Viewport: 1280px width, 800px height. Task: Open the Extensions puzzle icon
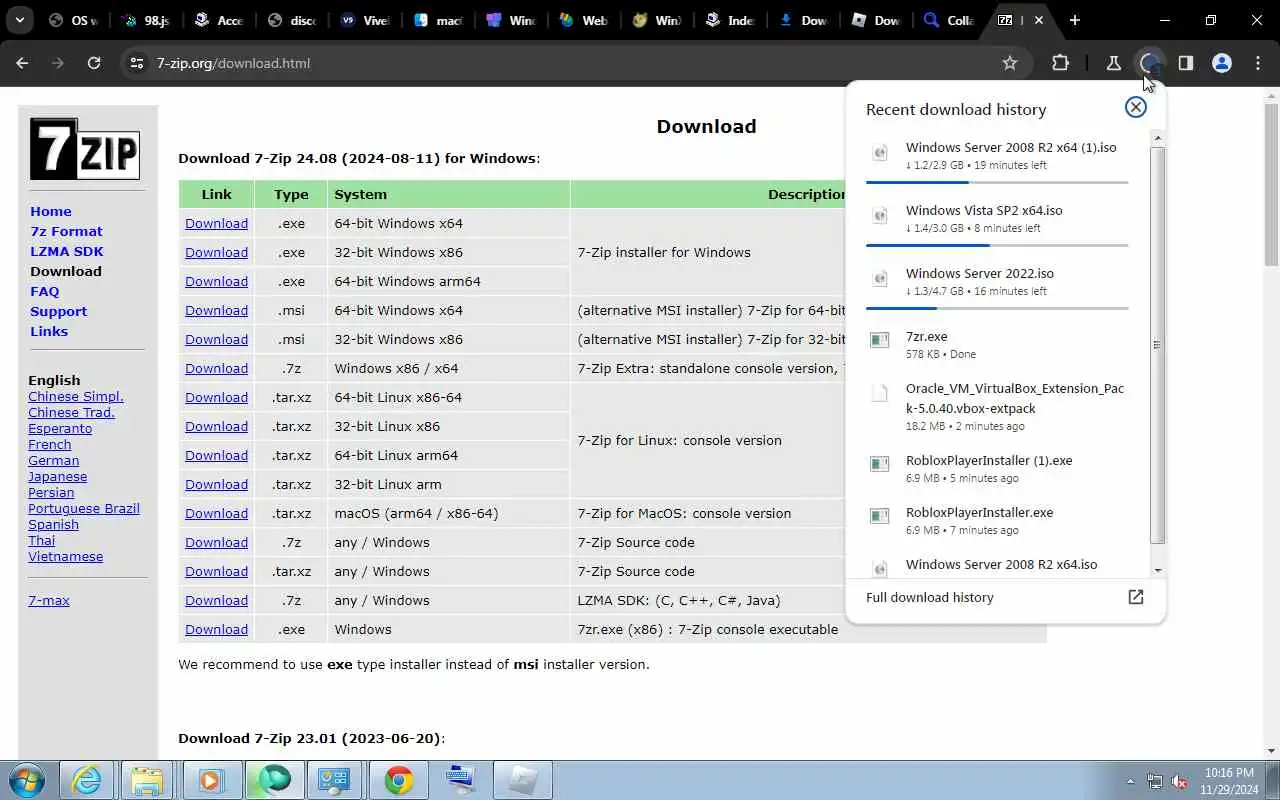pyautogui.click(x=1060, y=63)
